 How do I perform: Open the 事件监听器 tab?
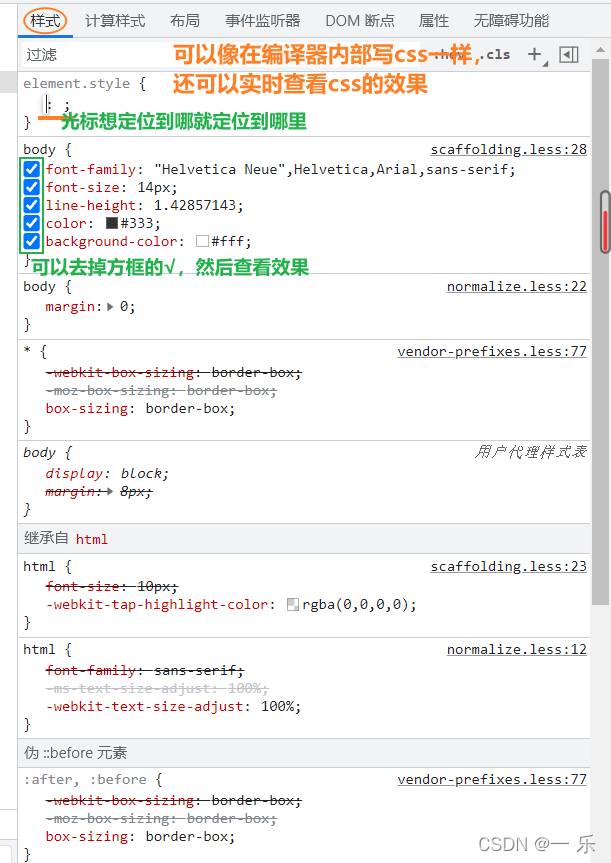tap(263, 21)
